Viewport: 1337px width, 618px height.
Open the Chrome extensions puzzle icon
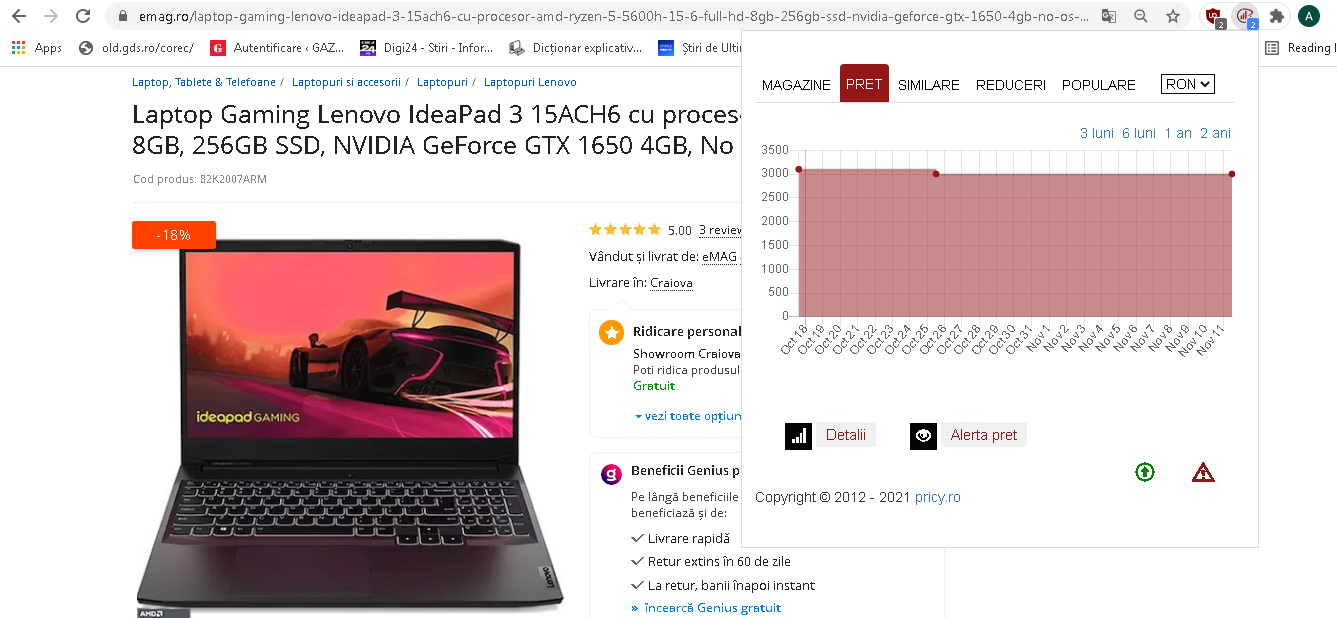(1277, 16)
